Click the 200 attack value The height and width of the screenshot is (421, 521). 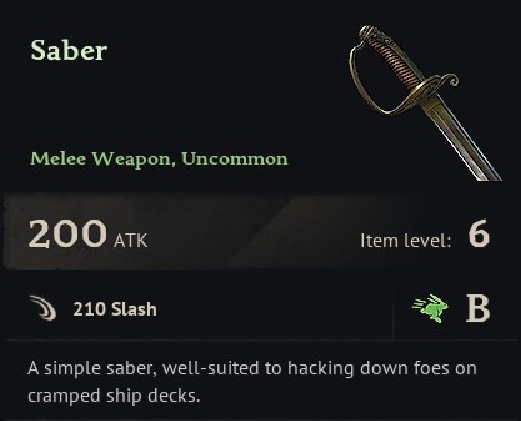pyautogui.click(x=68, y=234)
